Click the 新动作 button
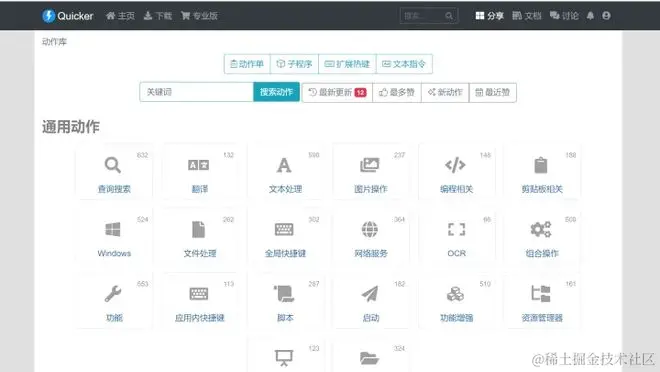The width and height of the screenshot is (660, 372). [445, 92]
